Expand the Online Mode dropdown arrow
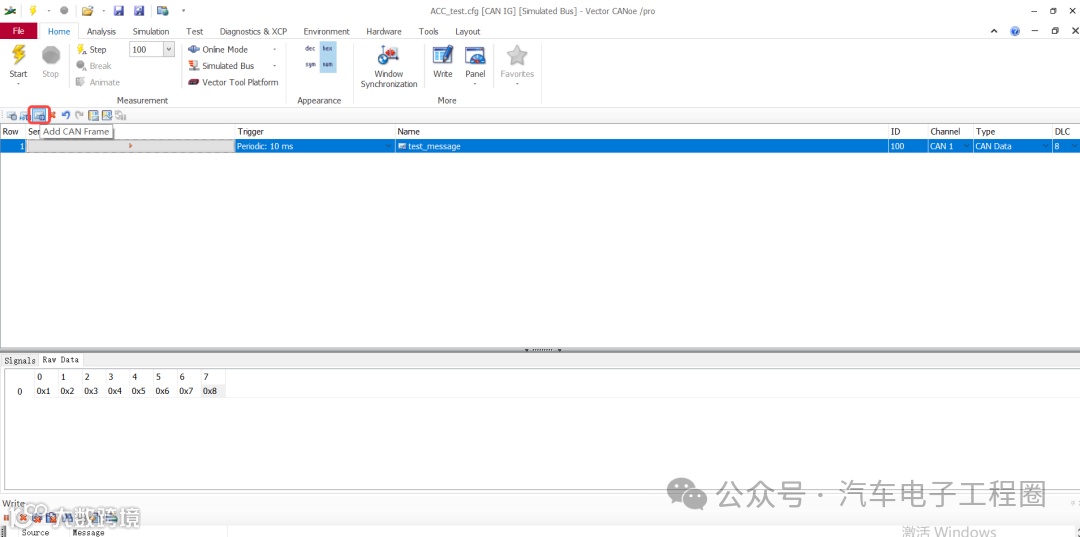The image size is (1080, 537). coord(275,50)
